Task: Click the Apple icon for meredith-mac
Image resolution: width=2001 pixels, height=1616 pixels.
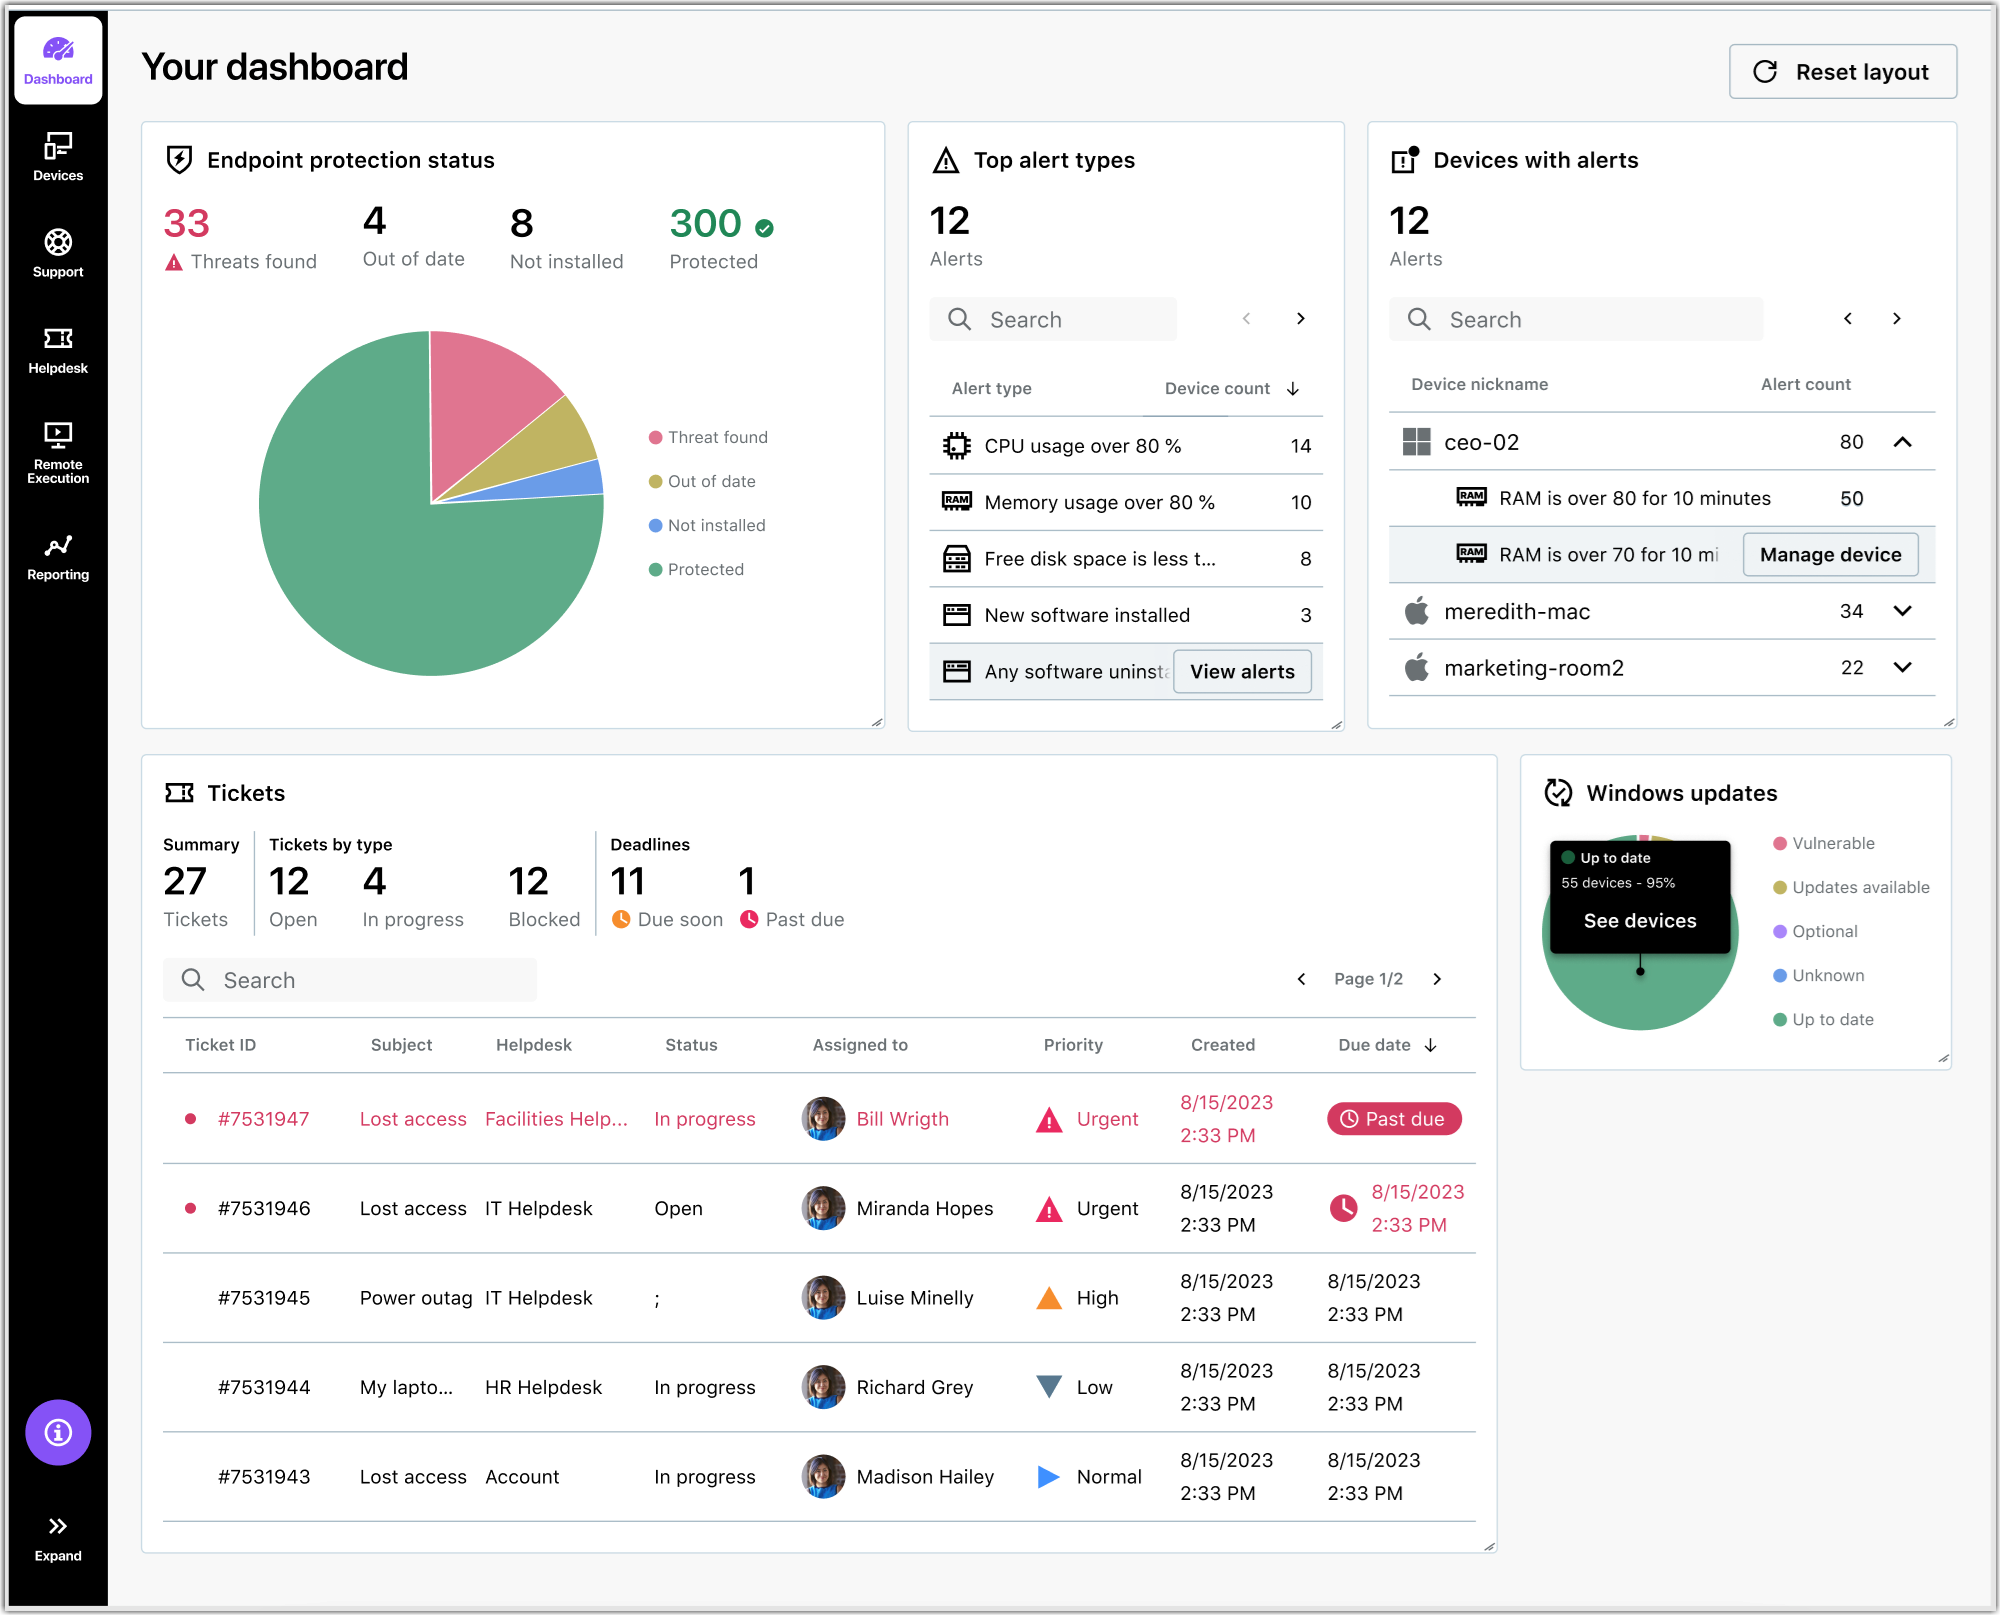Action: coord(1416,611)
